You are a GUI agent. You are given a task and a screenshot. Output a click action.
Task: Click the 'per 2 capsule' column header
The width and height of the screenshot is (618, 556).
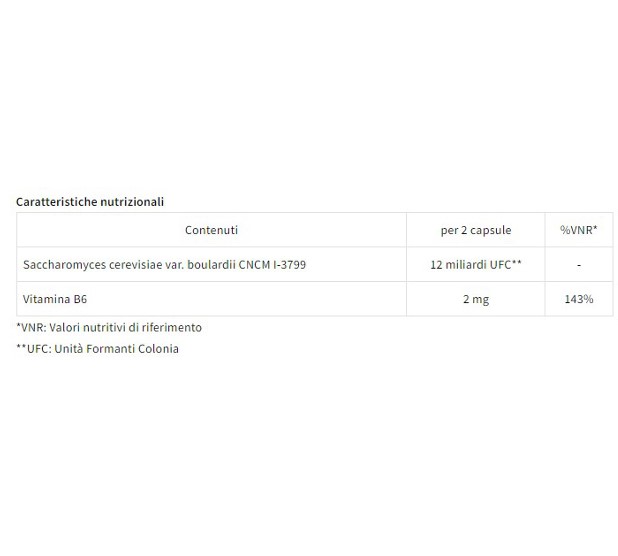(476, 230)
